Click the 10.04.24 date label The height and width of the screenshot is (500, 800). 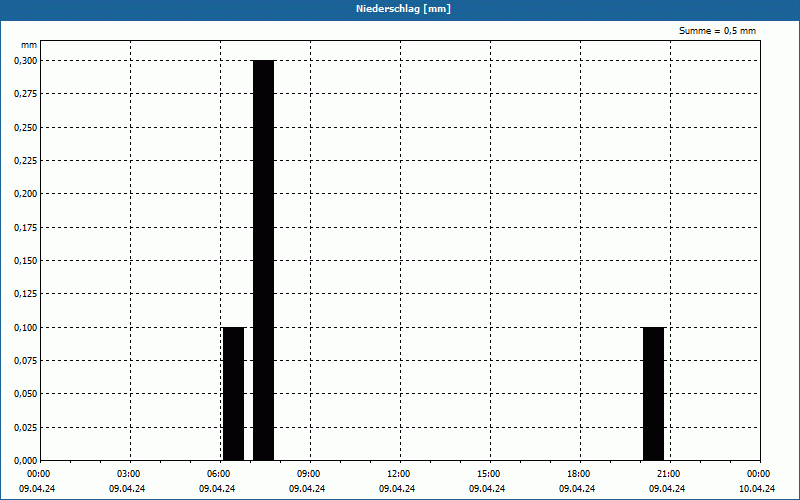tap(757, 489)
